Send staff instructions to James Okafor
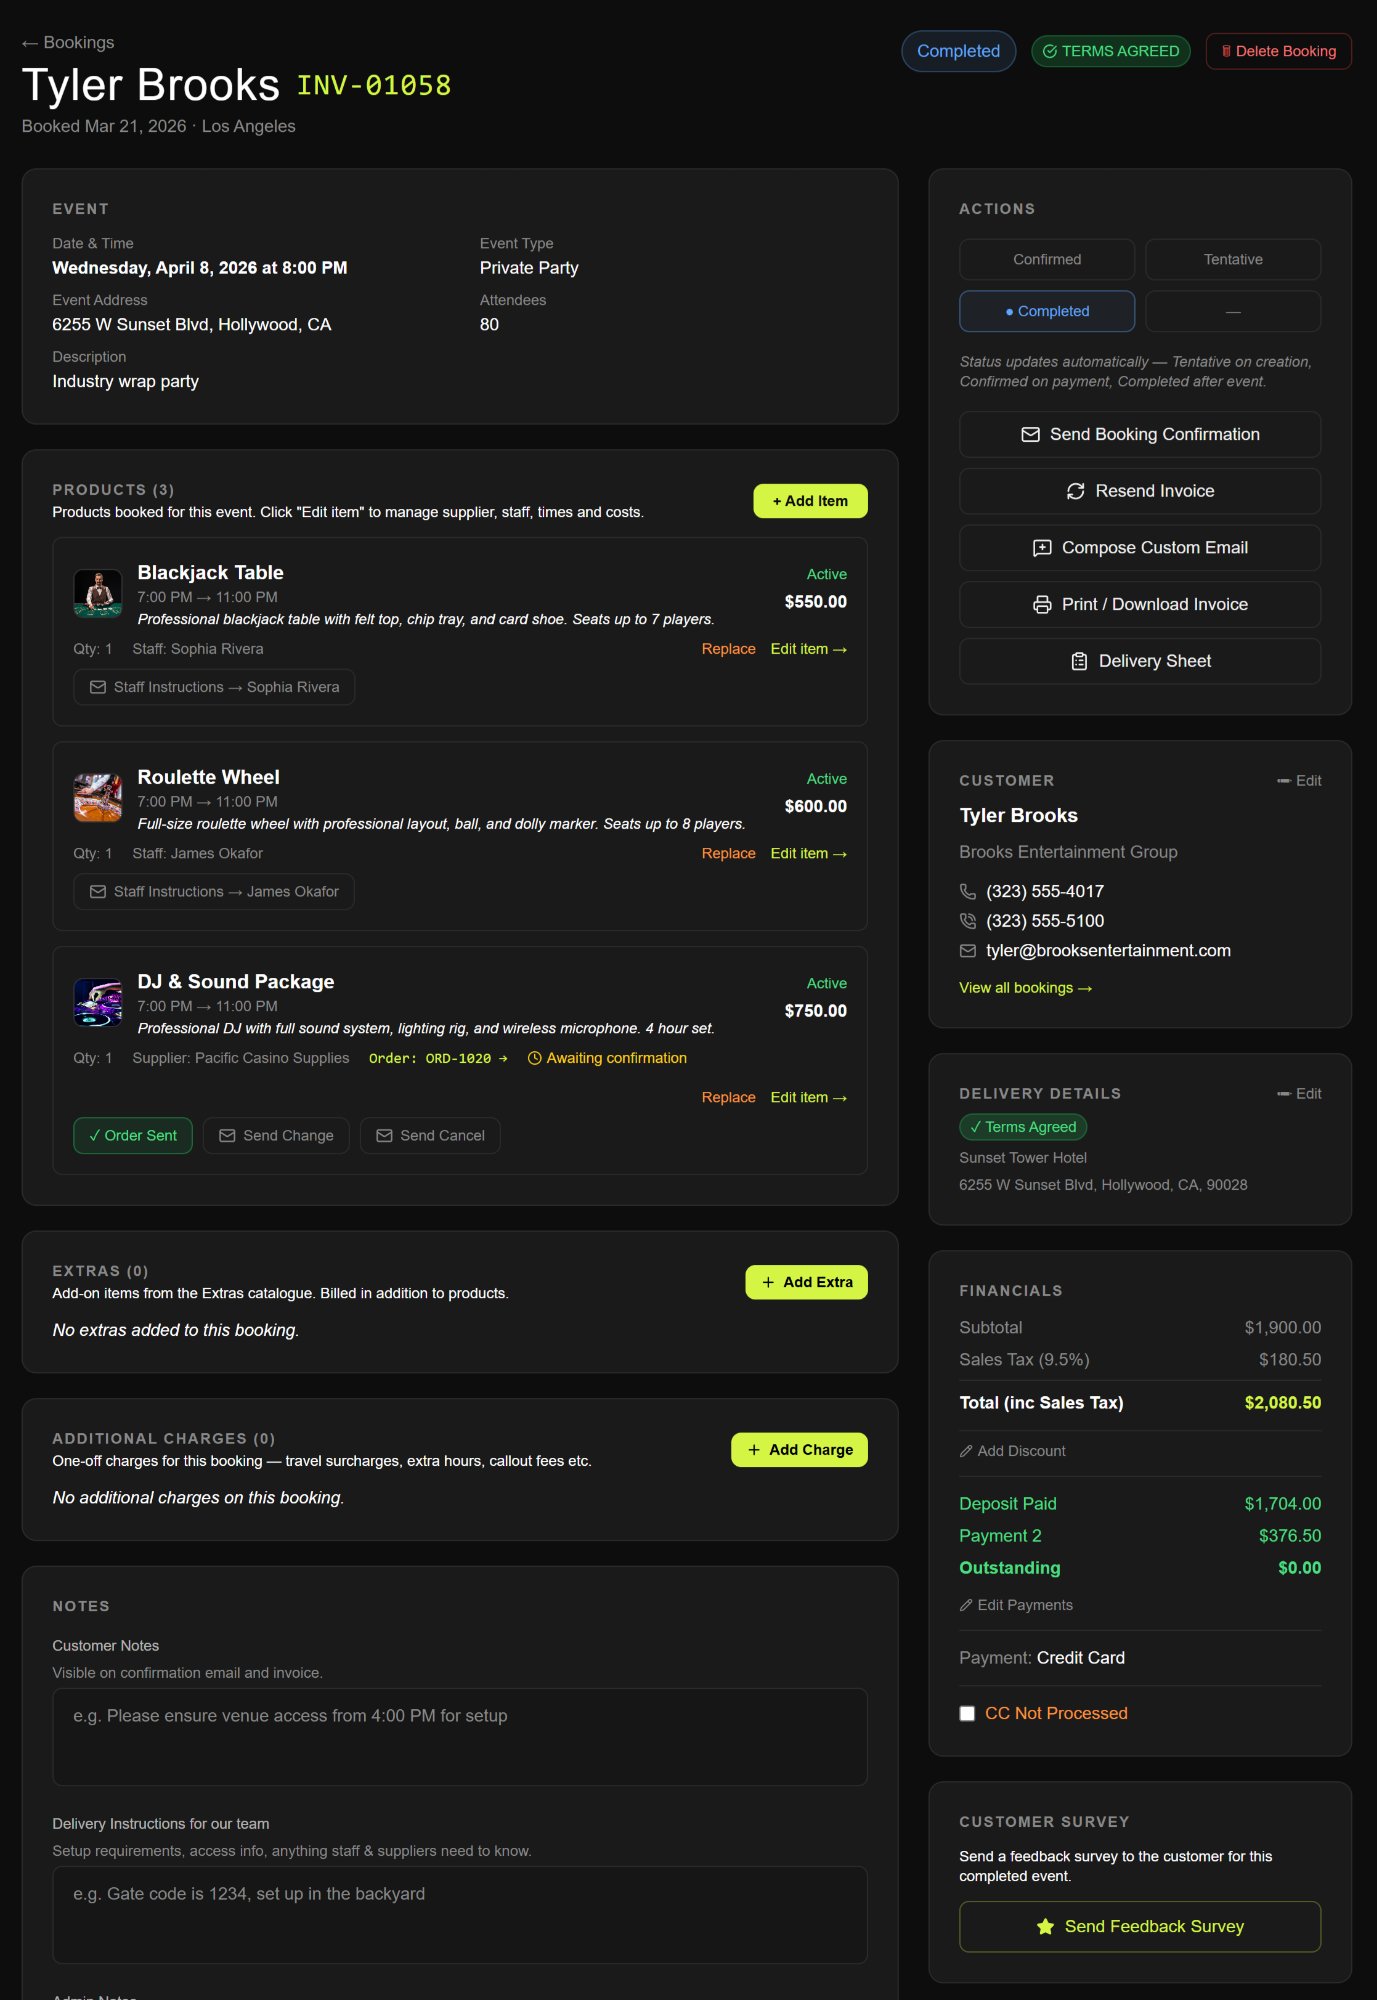 coord(214,891)
